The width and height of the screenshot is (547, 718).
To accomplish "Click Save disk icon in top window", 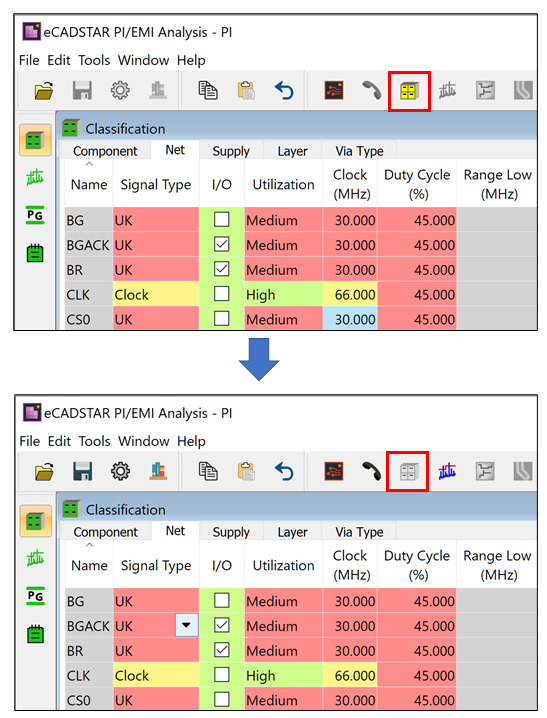I will tap(82, 91).
